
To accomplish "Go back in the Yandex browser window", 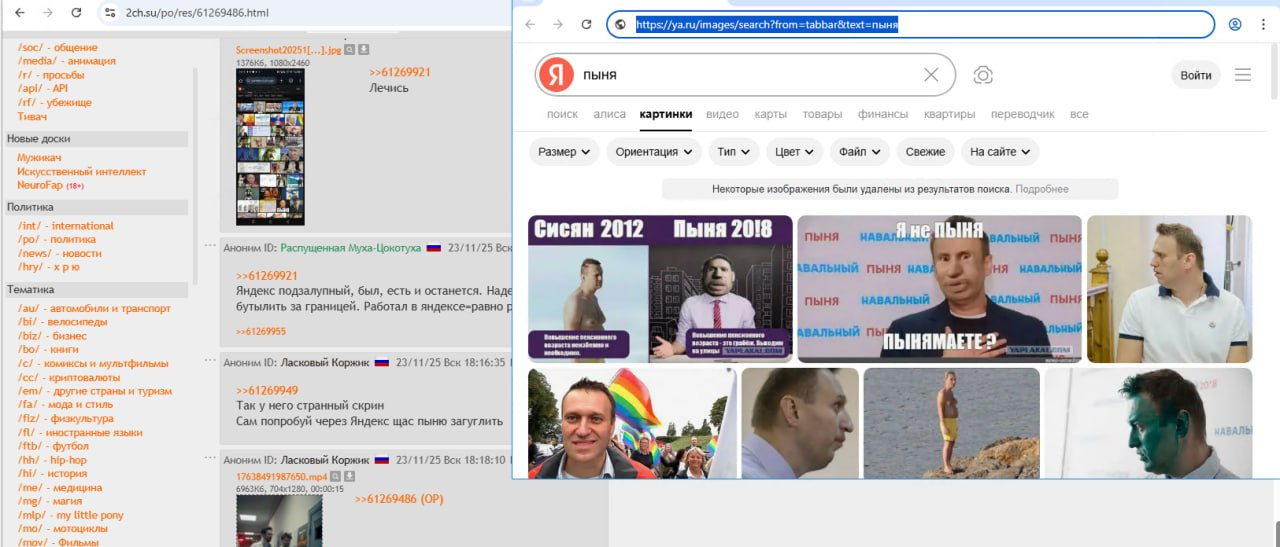I will point(530,24).
